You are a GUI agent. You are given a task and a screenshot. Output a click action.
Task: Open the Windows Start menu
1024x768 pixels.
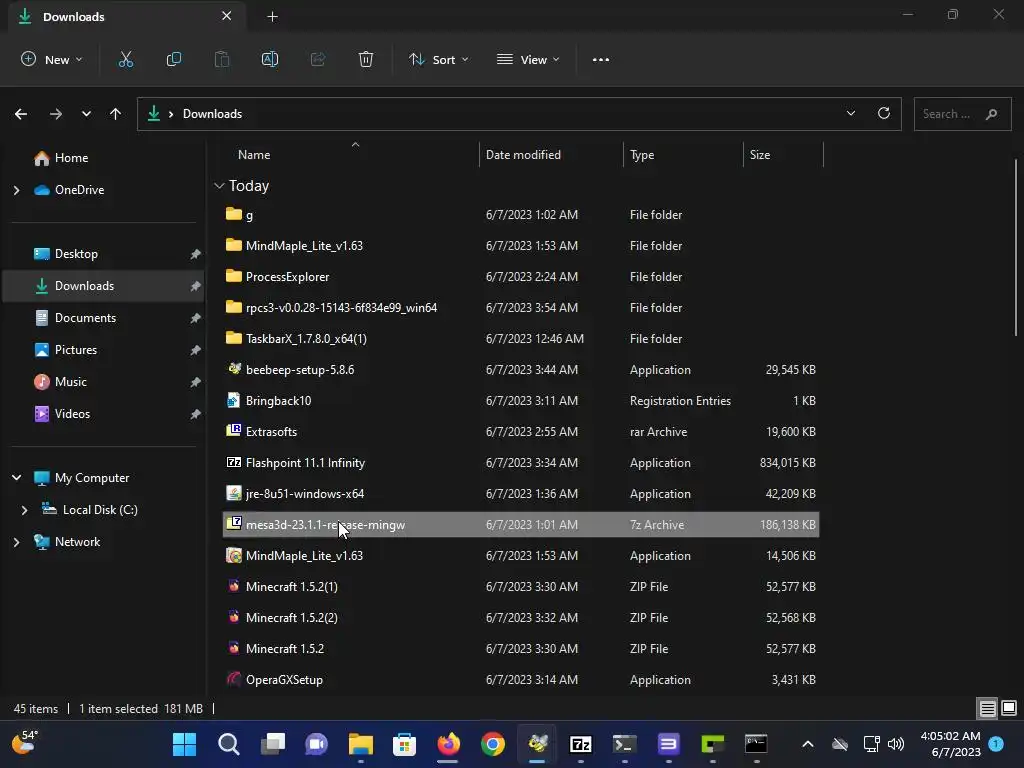(x=184, y=744)
